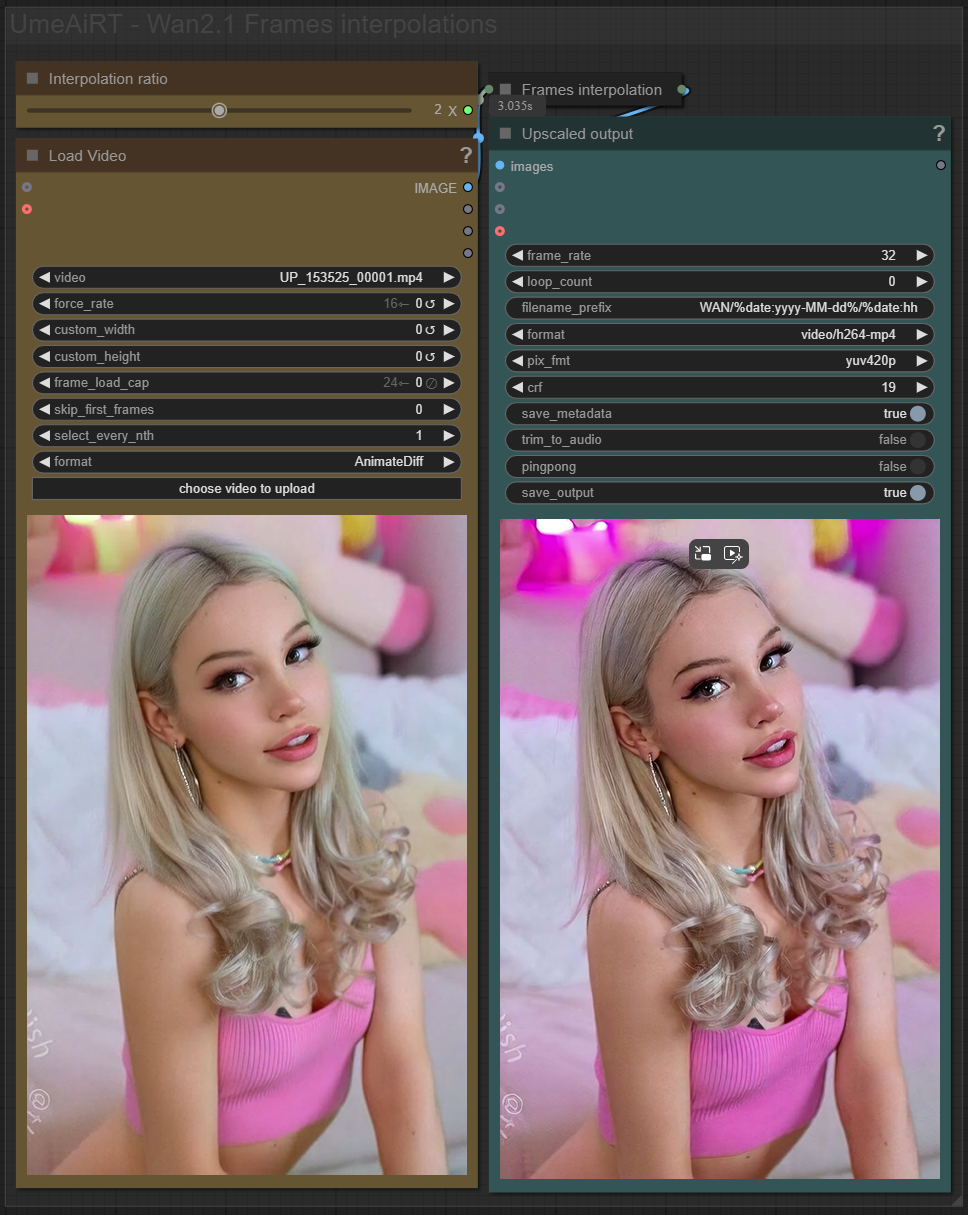Image resolution: width=968 pixels, height=1215 pixels.
Task: Increase select_every_nth with its right arrow
Action: click(449, 435)
